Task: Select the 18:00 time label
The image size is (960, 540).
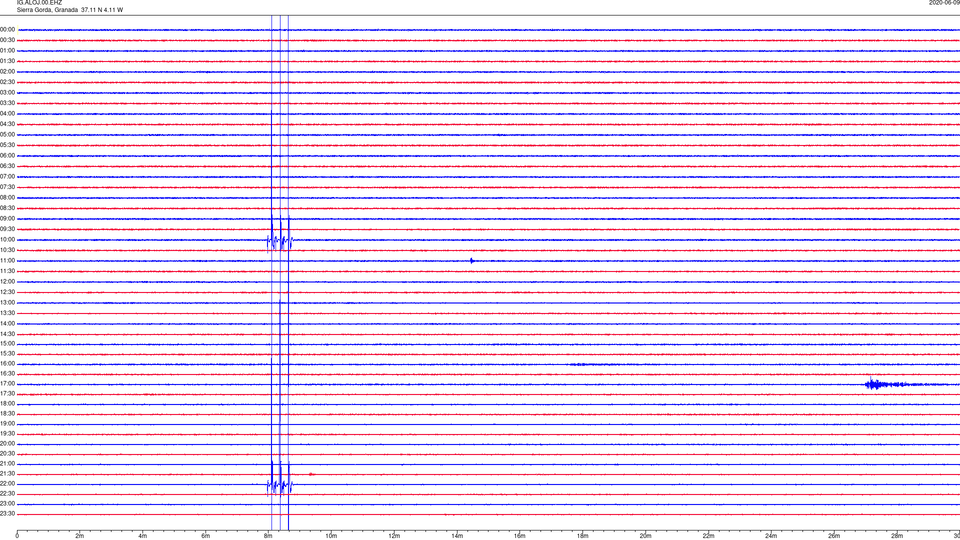Action: (8, 404)
